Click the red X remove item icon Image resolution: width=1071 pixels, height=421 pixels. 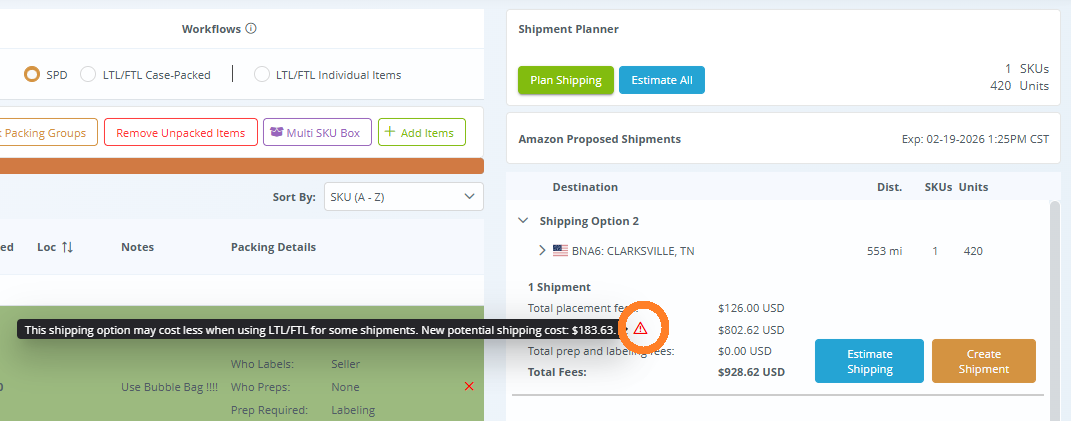click(x=469, y=386)
